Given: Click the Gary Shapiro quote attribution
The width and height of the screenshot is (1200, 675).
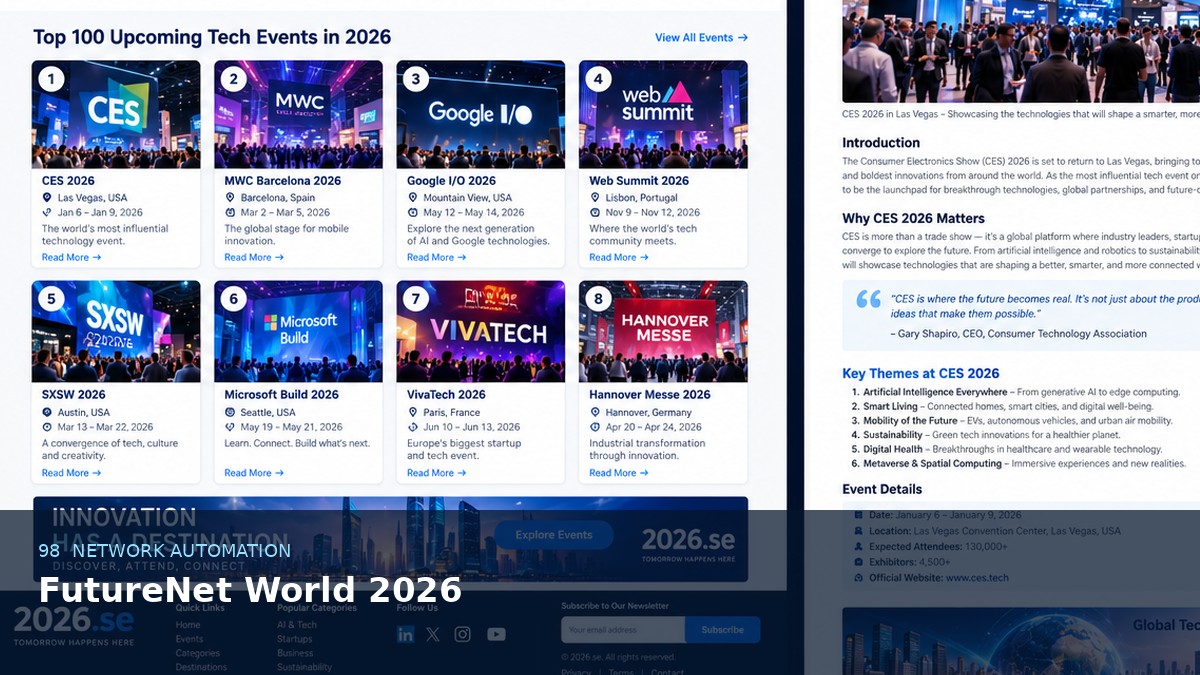Looking at the screenshot, I should pos(1018,334).
